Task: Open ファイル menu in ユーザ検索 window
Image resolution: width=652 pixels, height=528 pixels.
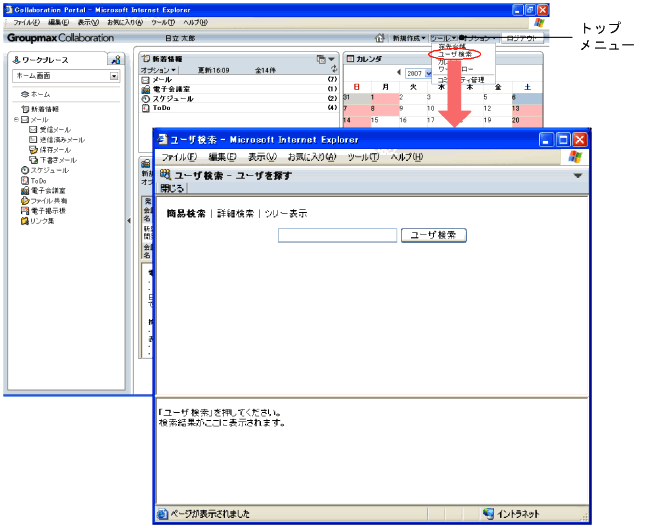Action: tap(179, 157)
